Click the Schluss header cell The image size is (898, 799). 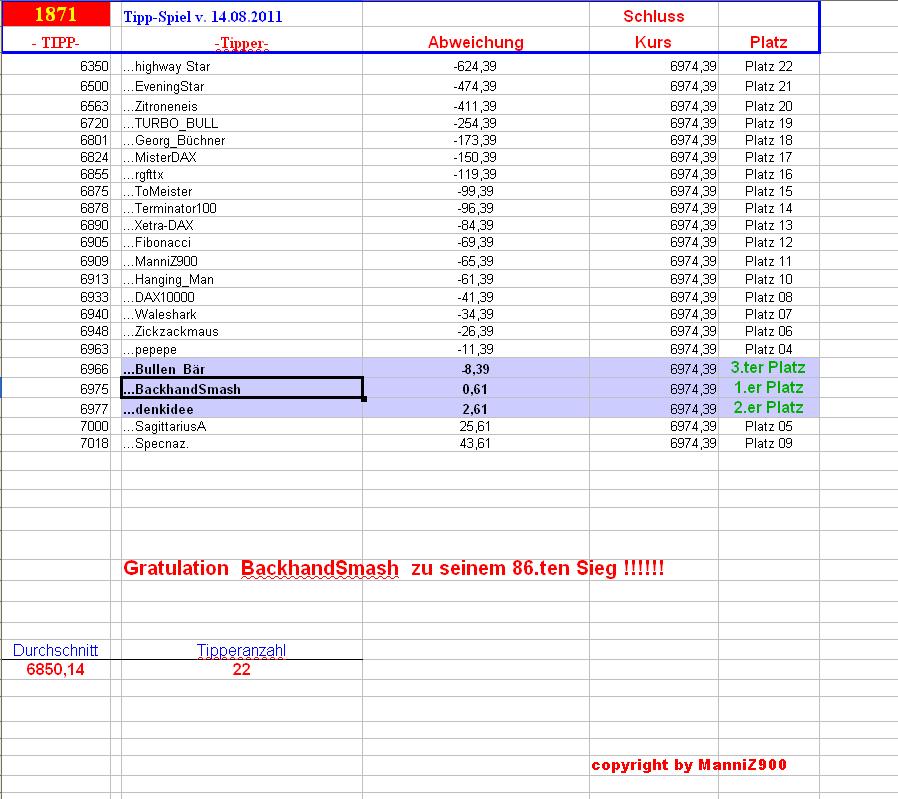pos(653,16)
